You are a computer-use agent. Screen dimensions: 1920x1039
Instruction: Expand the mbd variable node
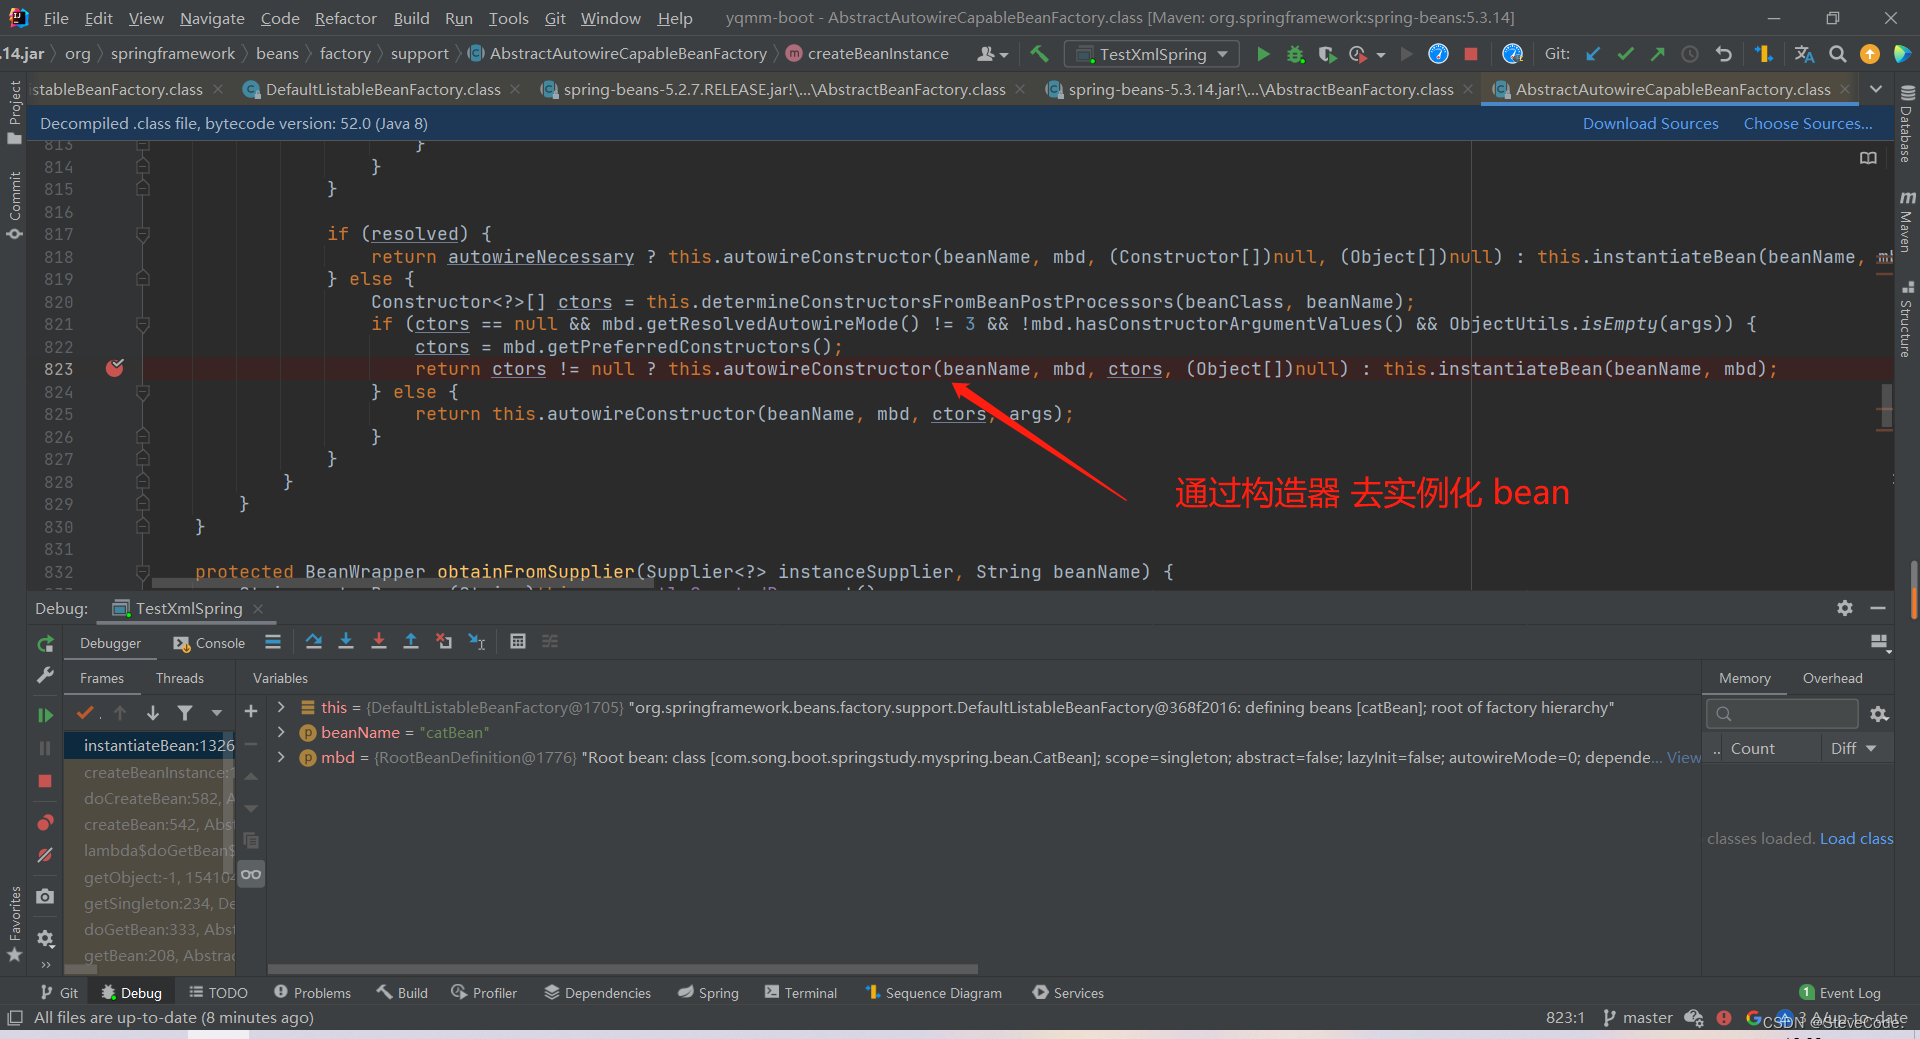[x=281, y=757]
